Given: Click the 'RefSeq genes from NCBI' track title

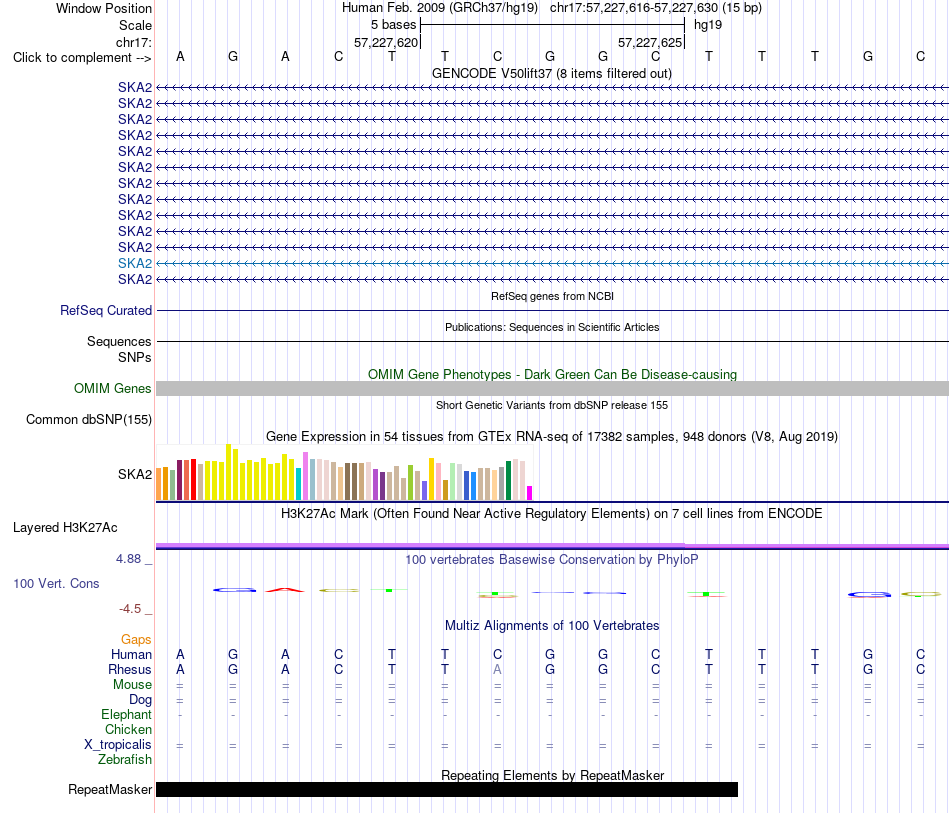Looking at the screenshot, I should click(x=552, y=296).
